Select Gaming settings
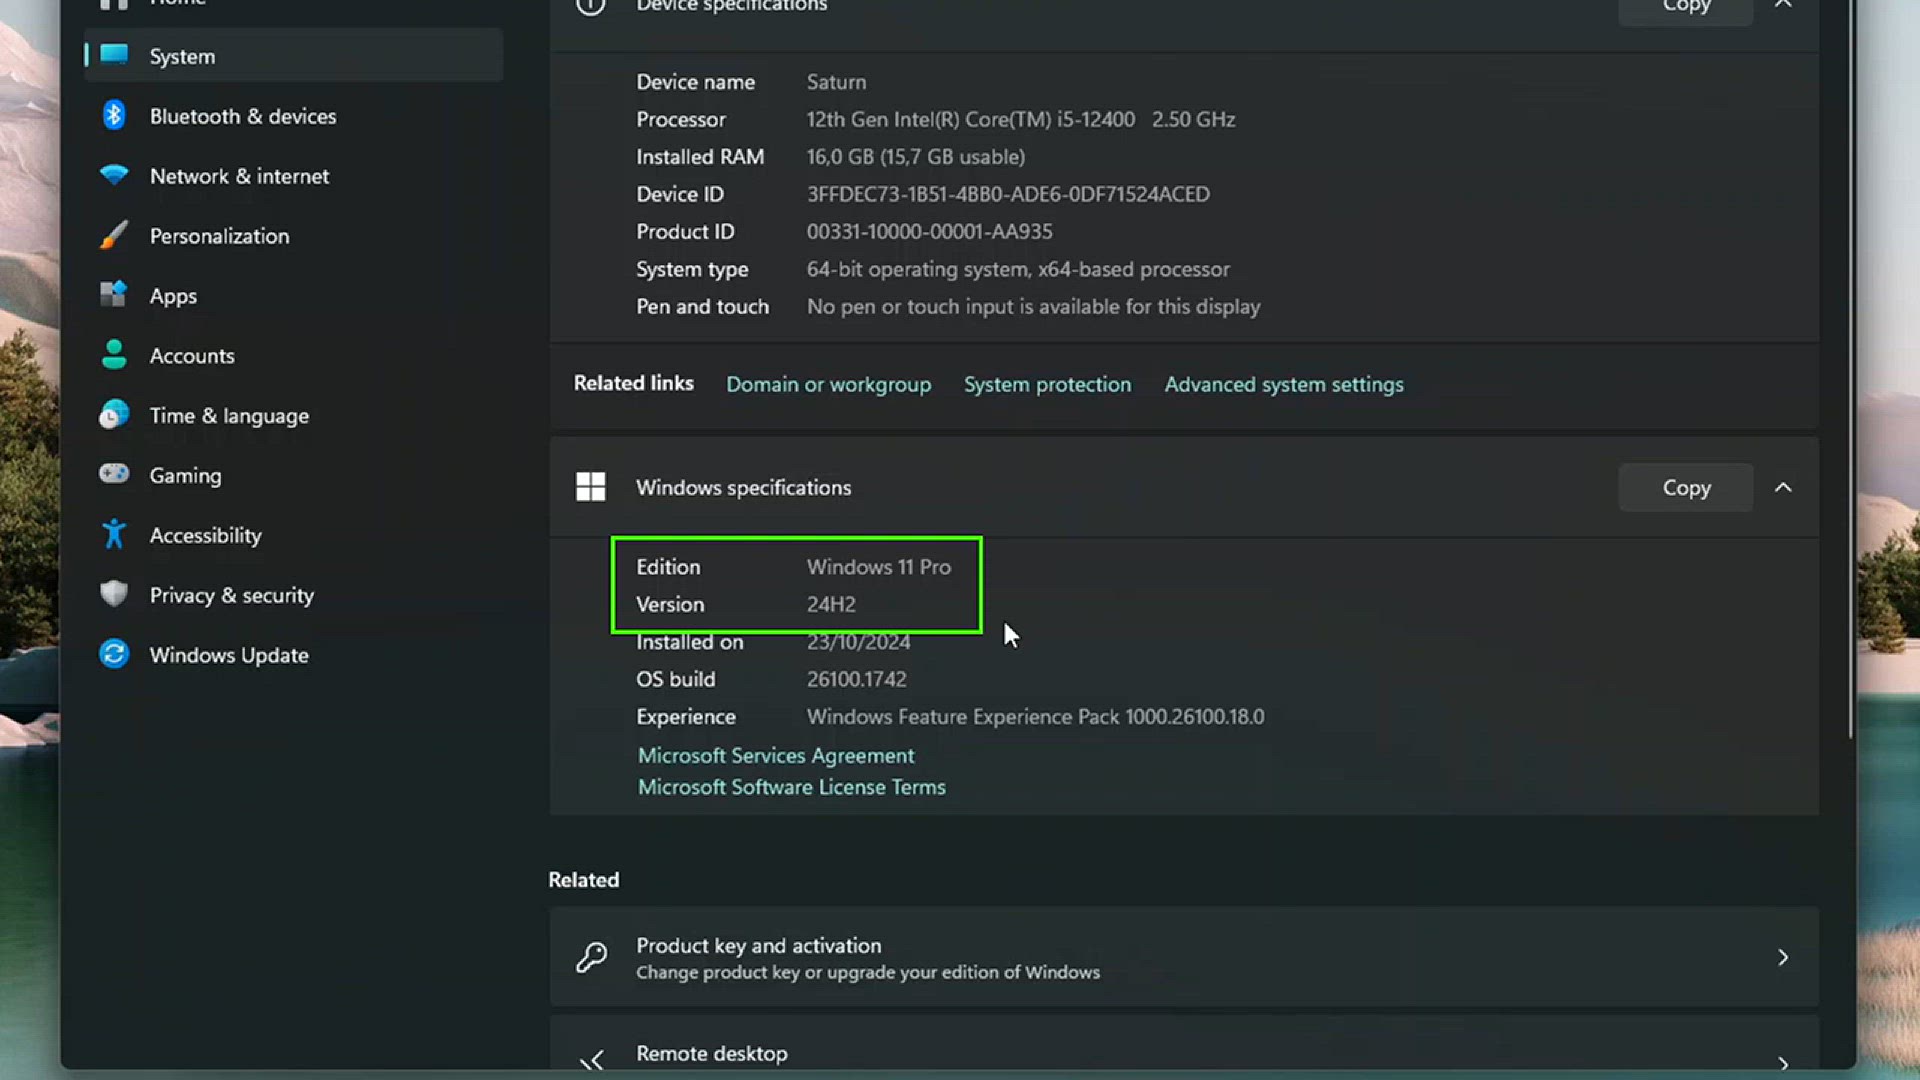The height and width of the screenshot is (1080, 1920). coord(293,476)
